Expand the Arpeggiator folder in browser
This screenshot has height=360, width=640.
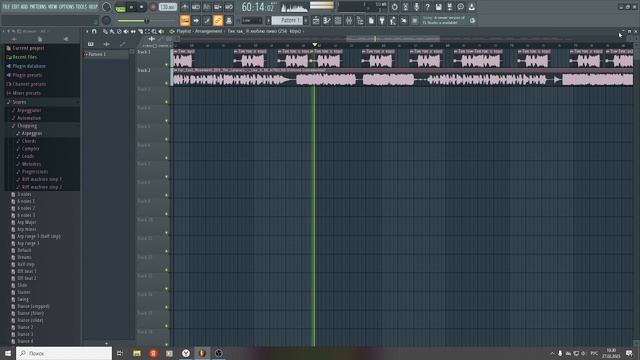click(x=29, y=111)
